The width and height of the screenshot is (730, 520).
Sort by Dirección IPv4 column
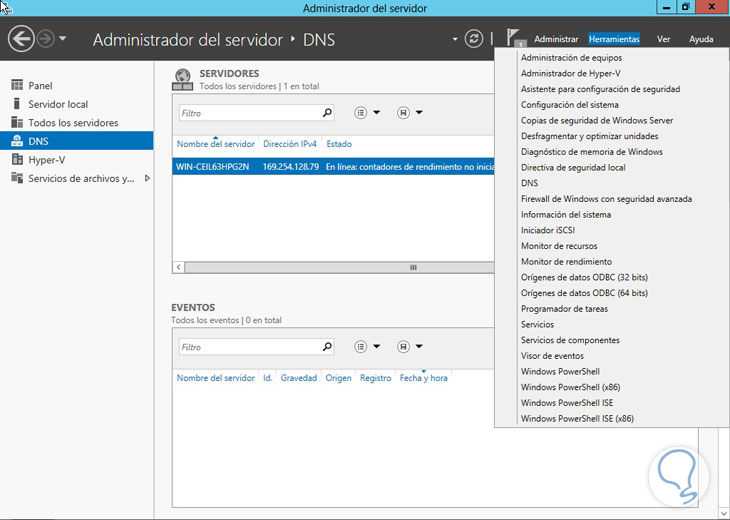(290, 144)
